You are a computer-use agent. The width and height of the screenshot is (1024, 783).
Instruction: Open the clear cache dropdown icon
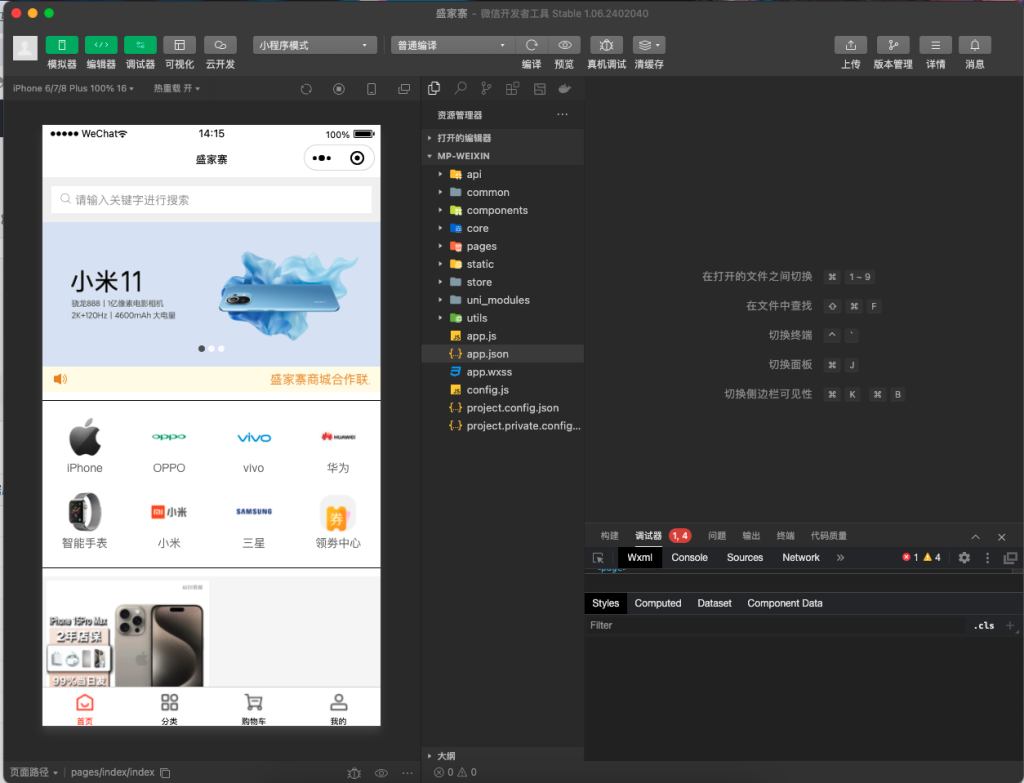coord(648,45)
